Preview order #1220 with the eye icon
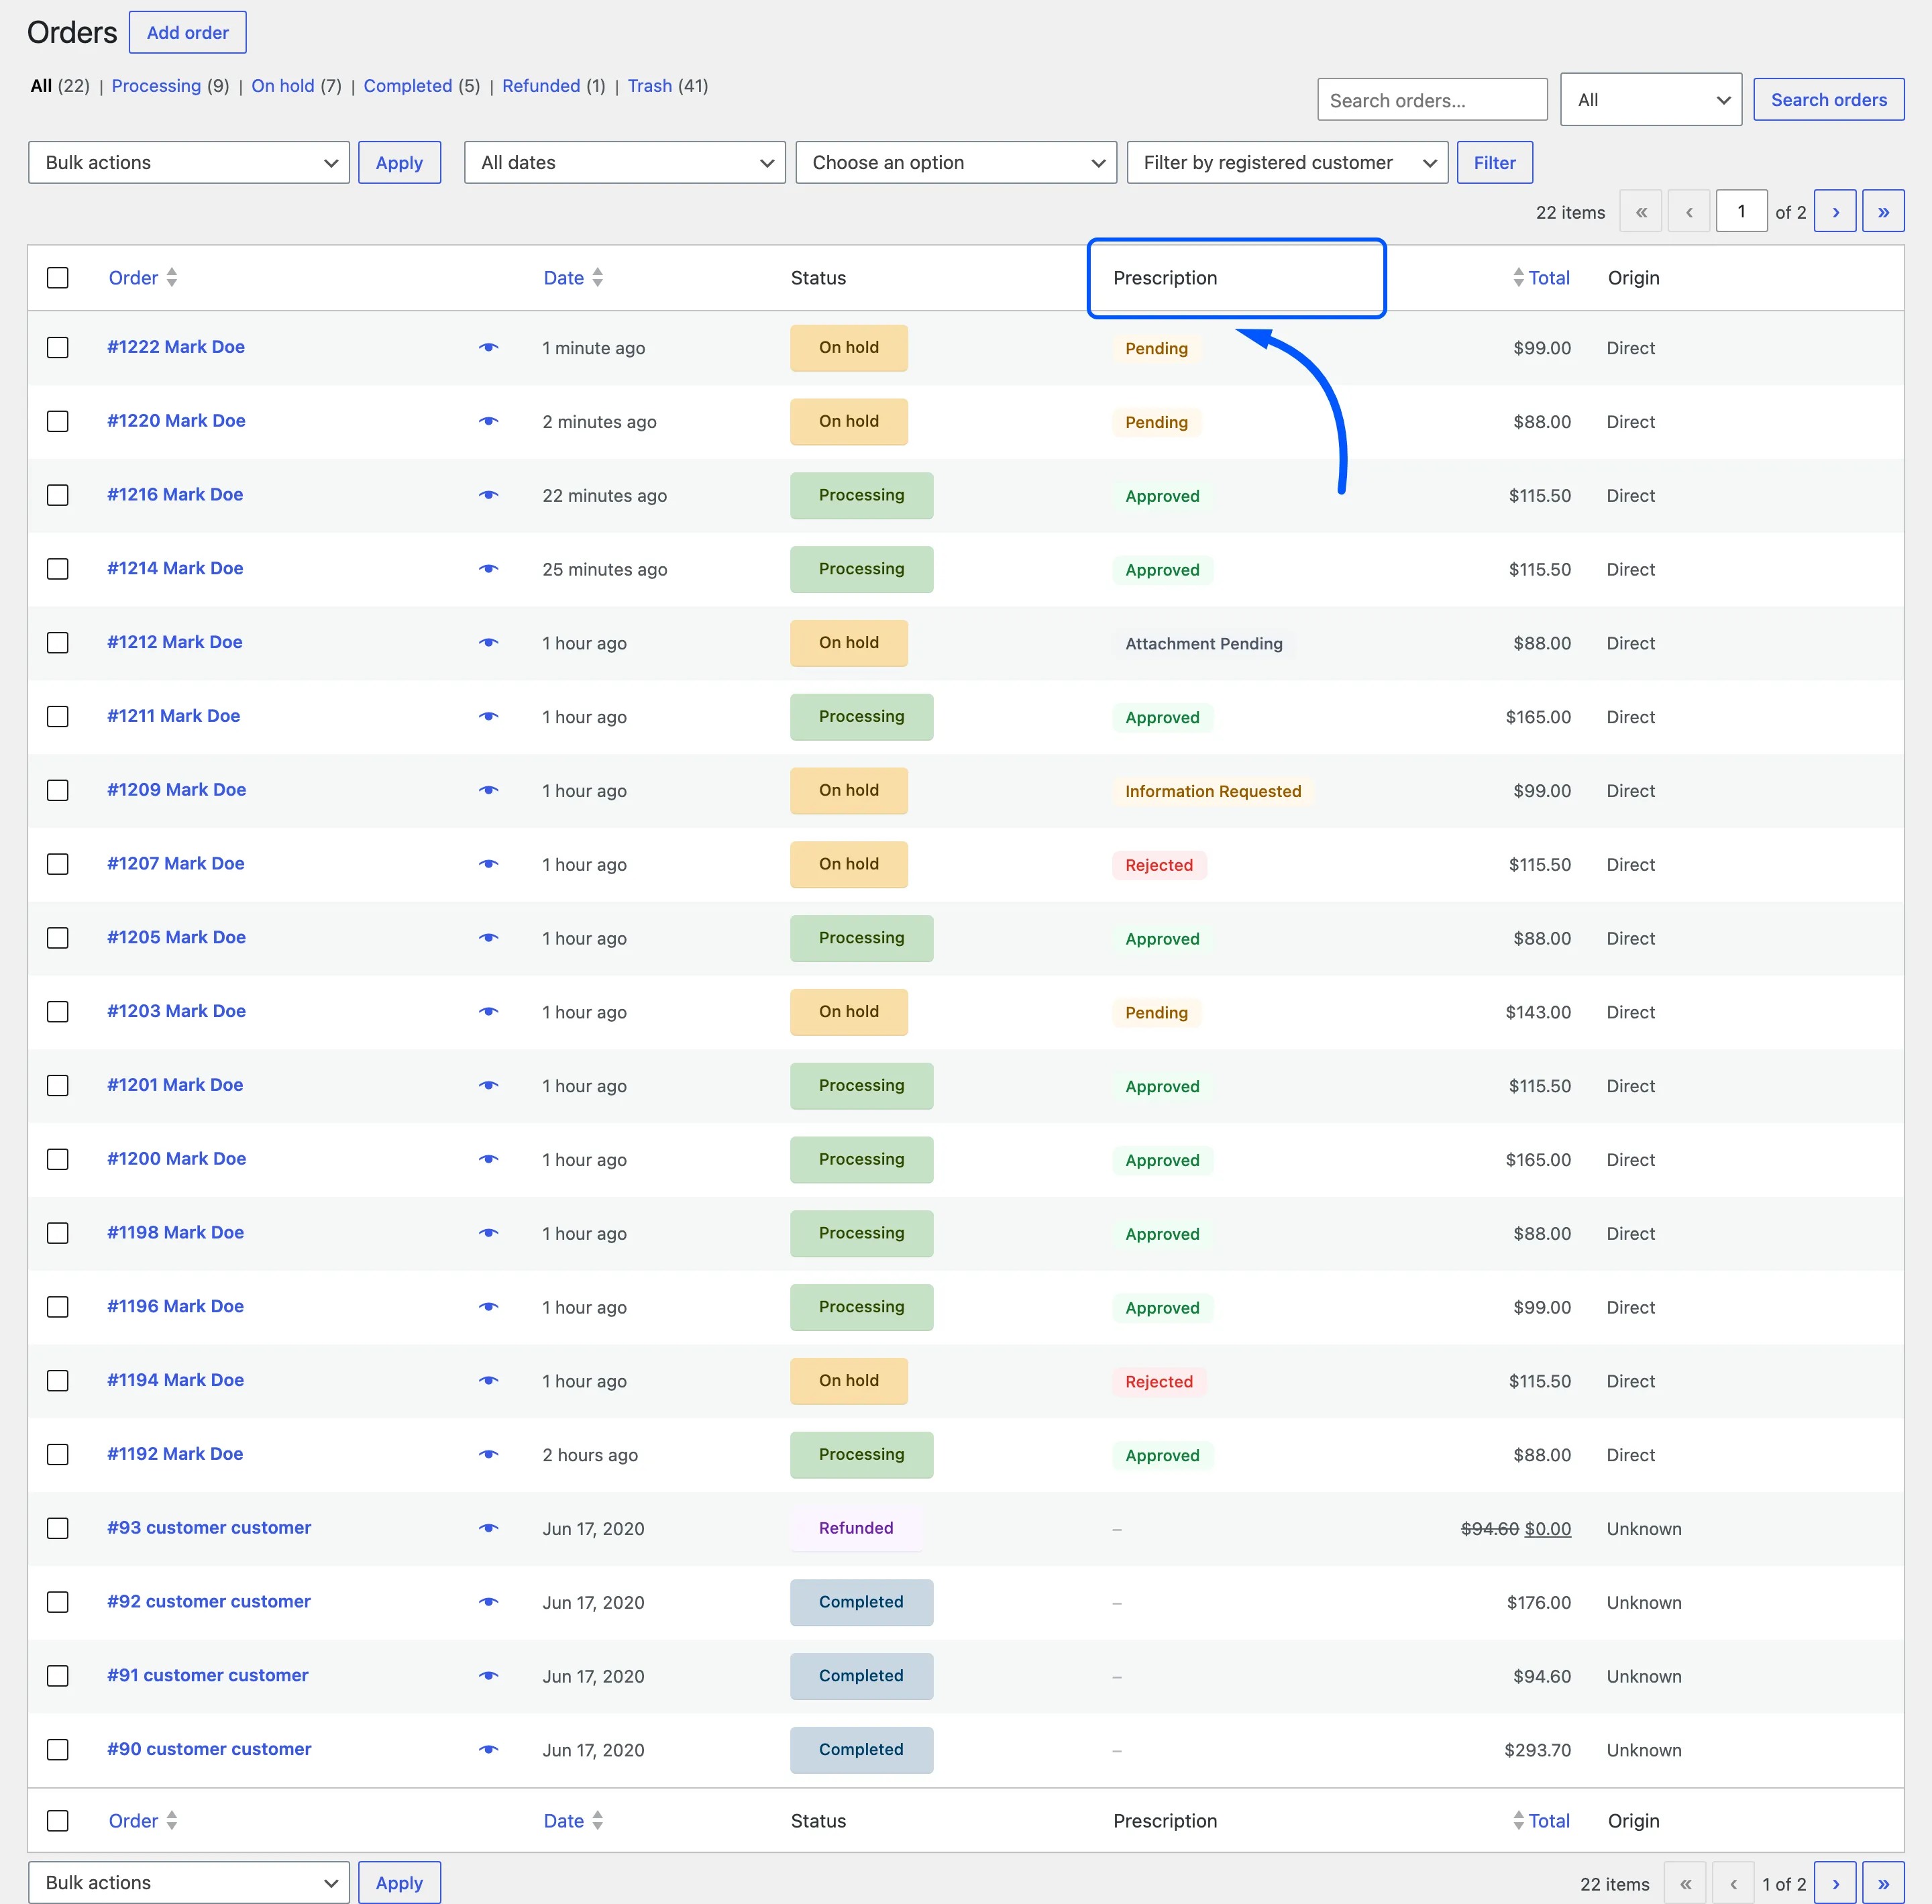 488,422
